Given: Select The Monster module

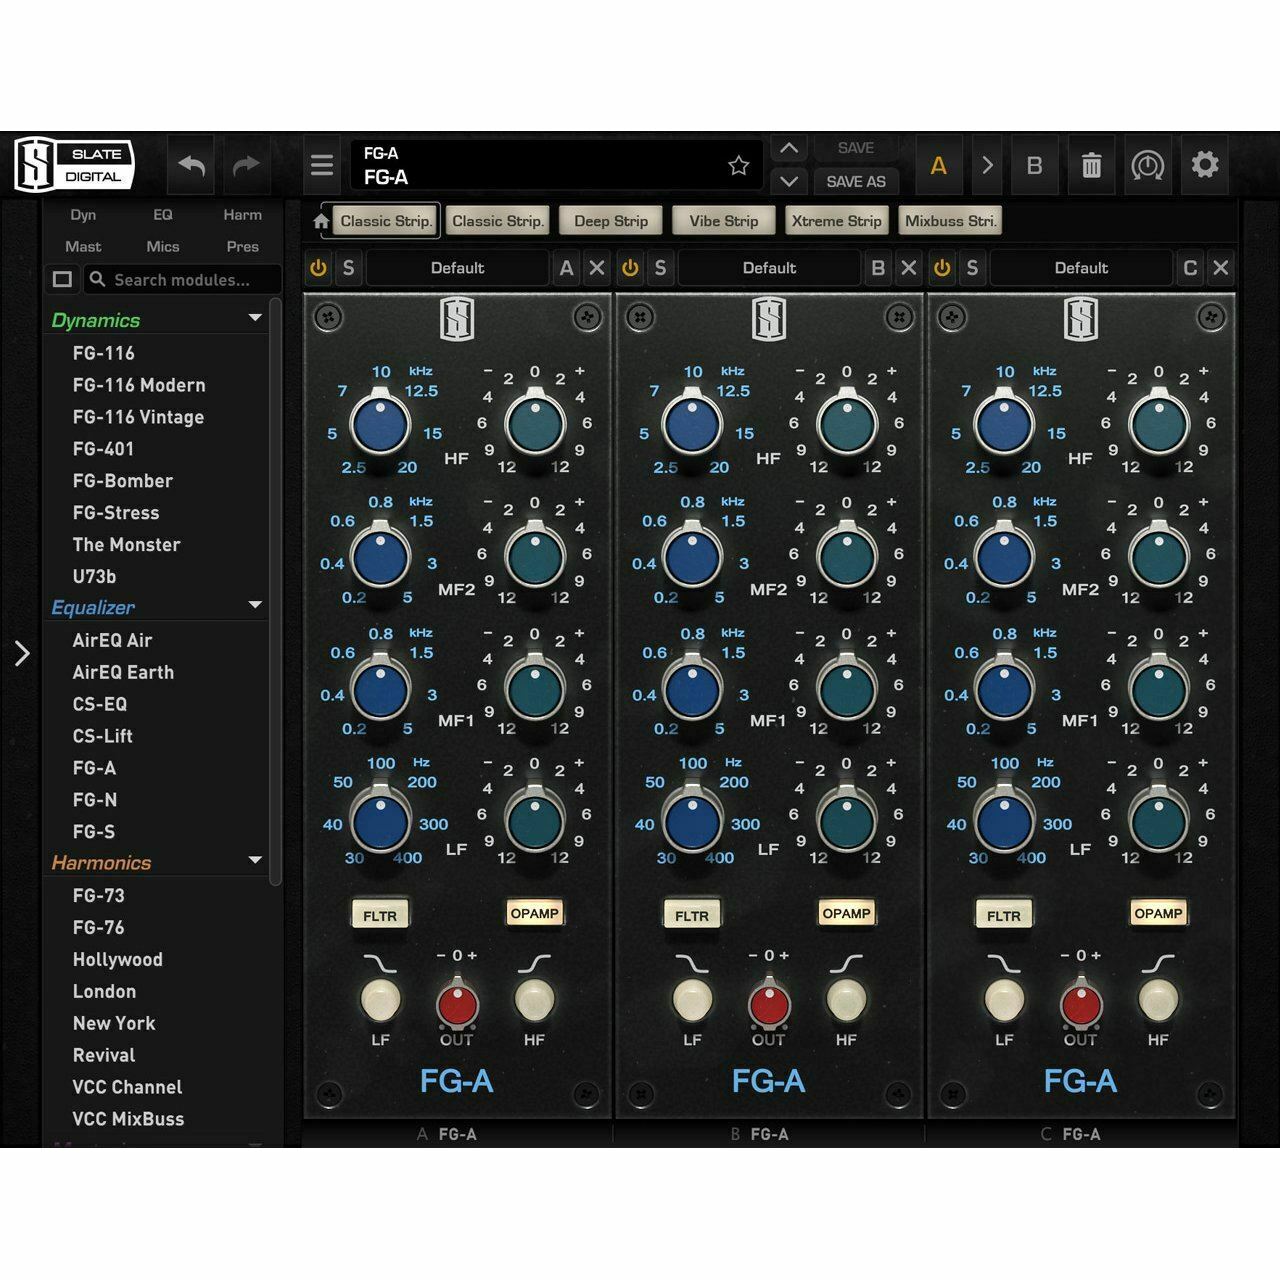Looking at the screenshot, I should (126, 545).
